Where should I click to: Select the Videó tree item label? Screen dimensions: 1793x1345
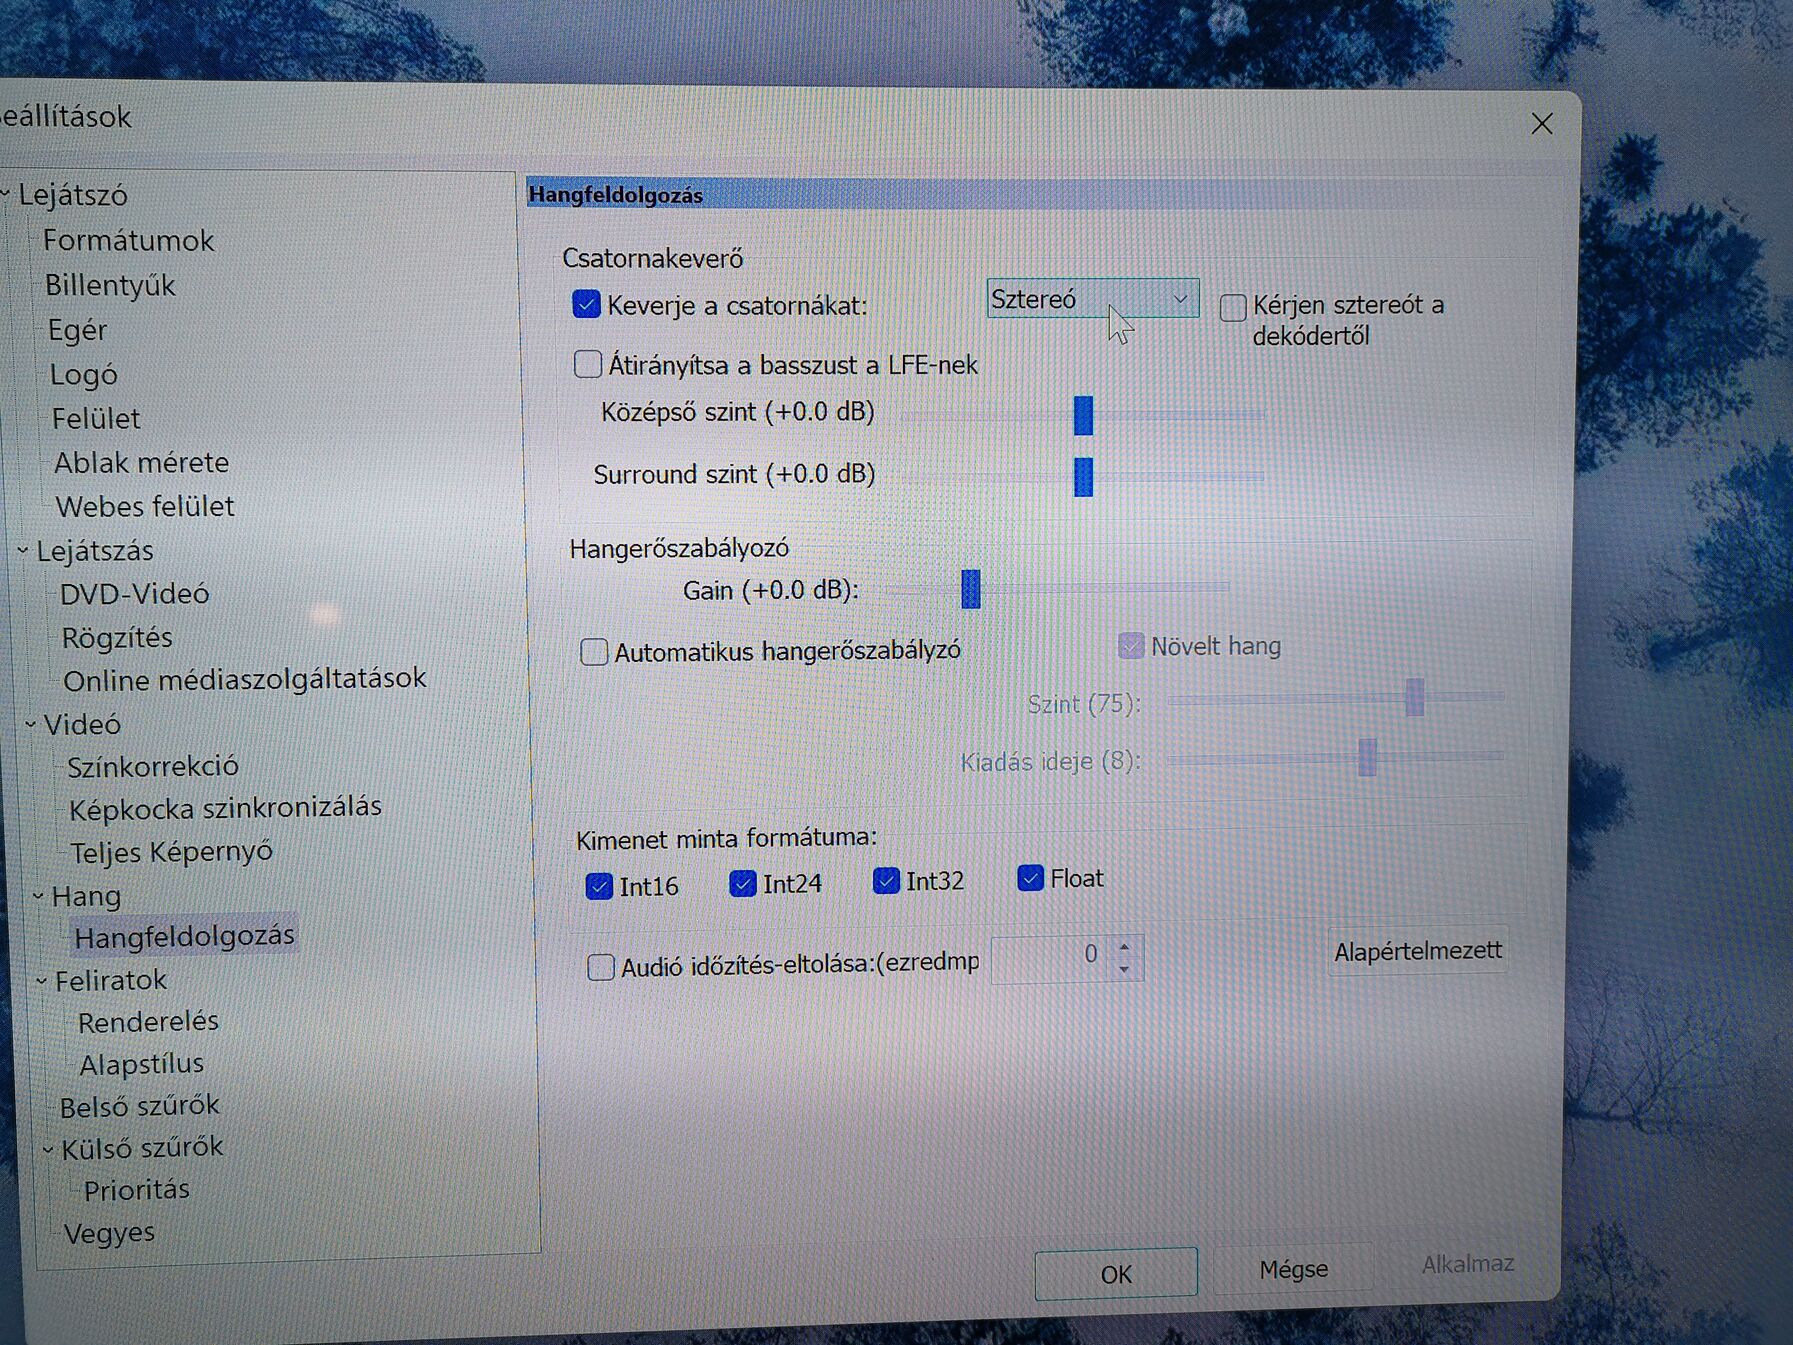tap(82, 724)
